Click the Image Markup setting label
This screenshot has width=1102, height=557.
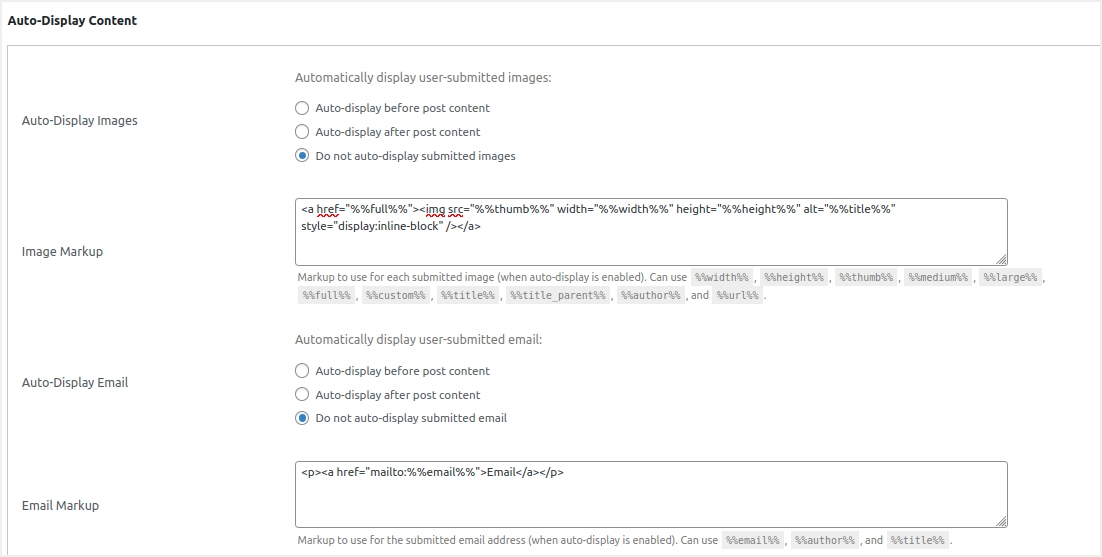[62, 252]
